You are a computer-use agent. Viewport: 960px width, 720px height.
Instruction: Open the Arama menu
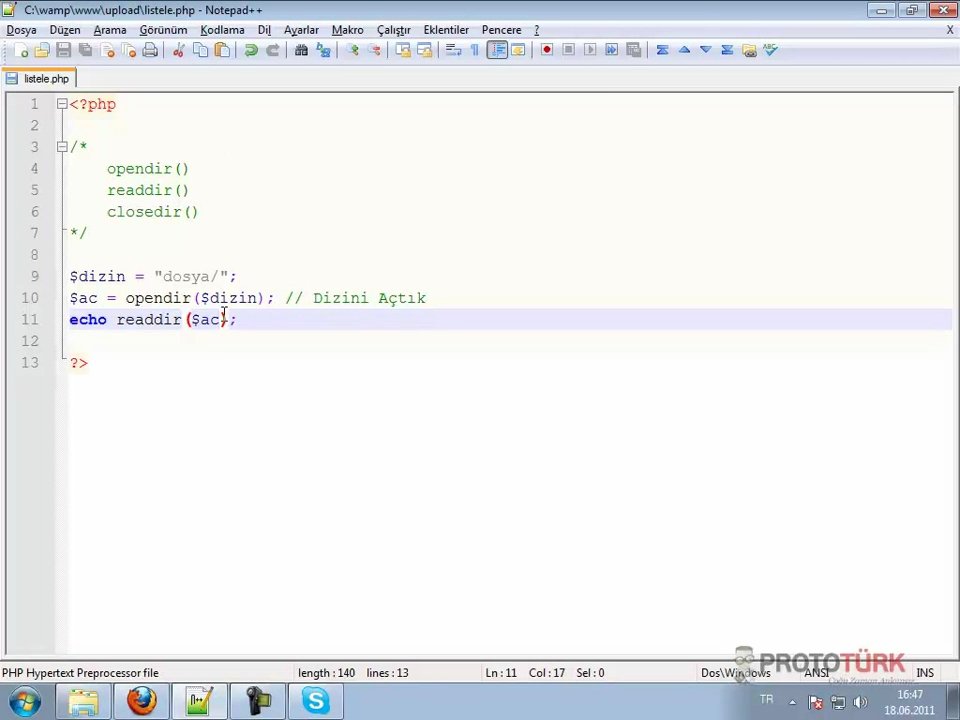click(x=110, y=30)
